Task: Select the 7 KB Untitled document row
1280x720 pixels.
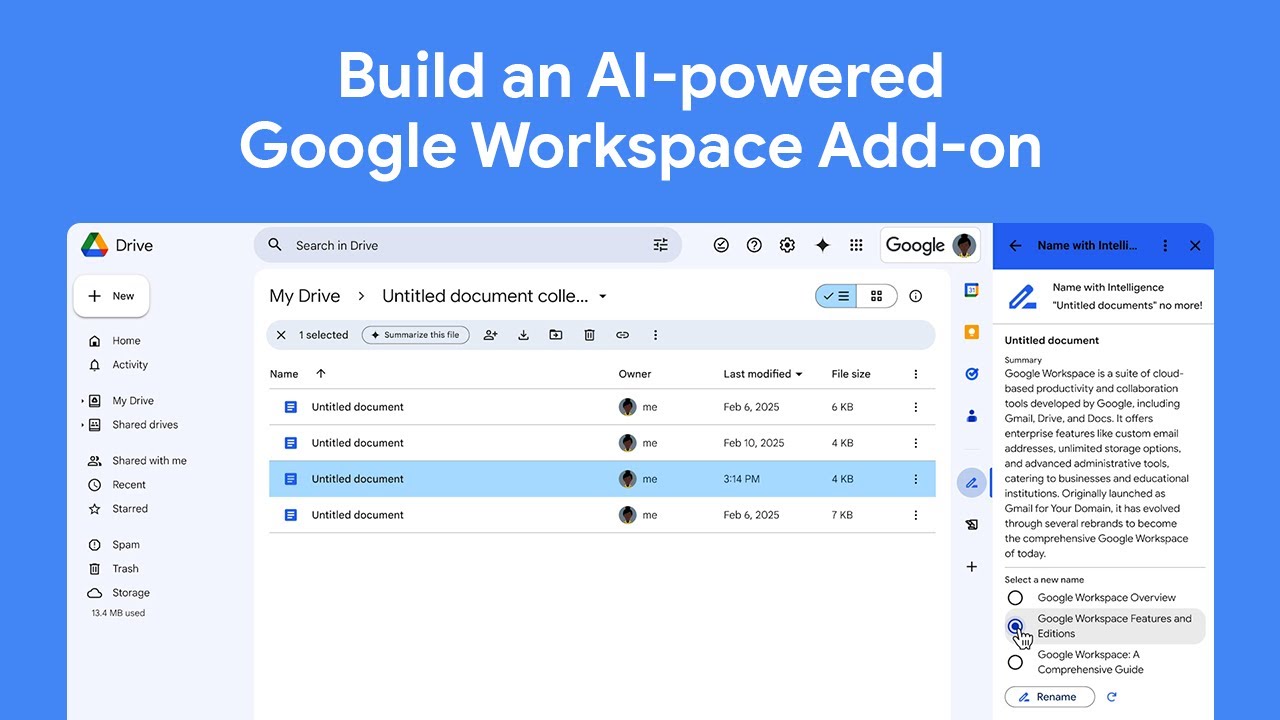Action: tap(602, 515)
